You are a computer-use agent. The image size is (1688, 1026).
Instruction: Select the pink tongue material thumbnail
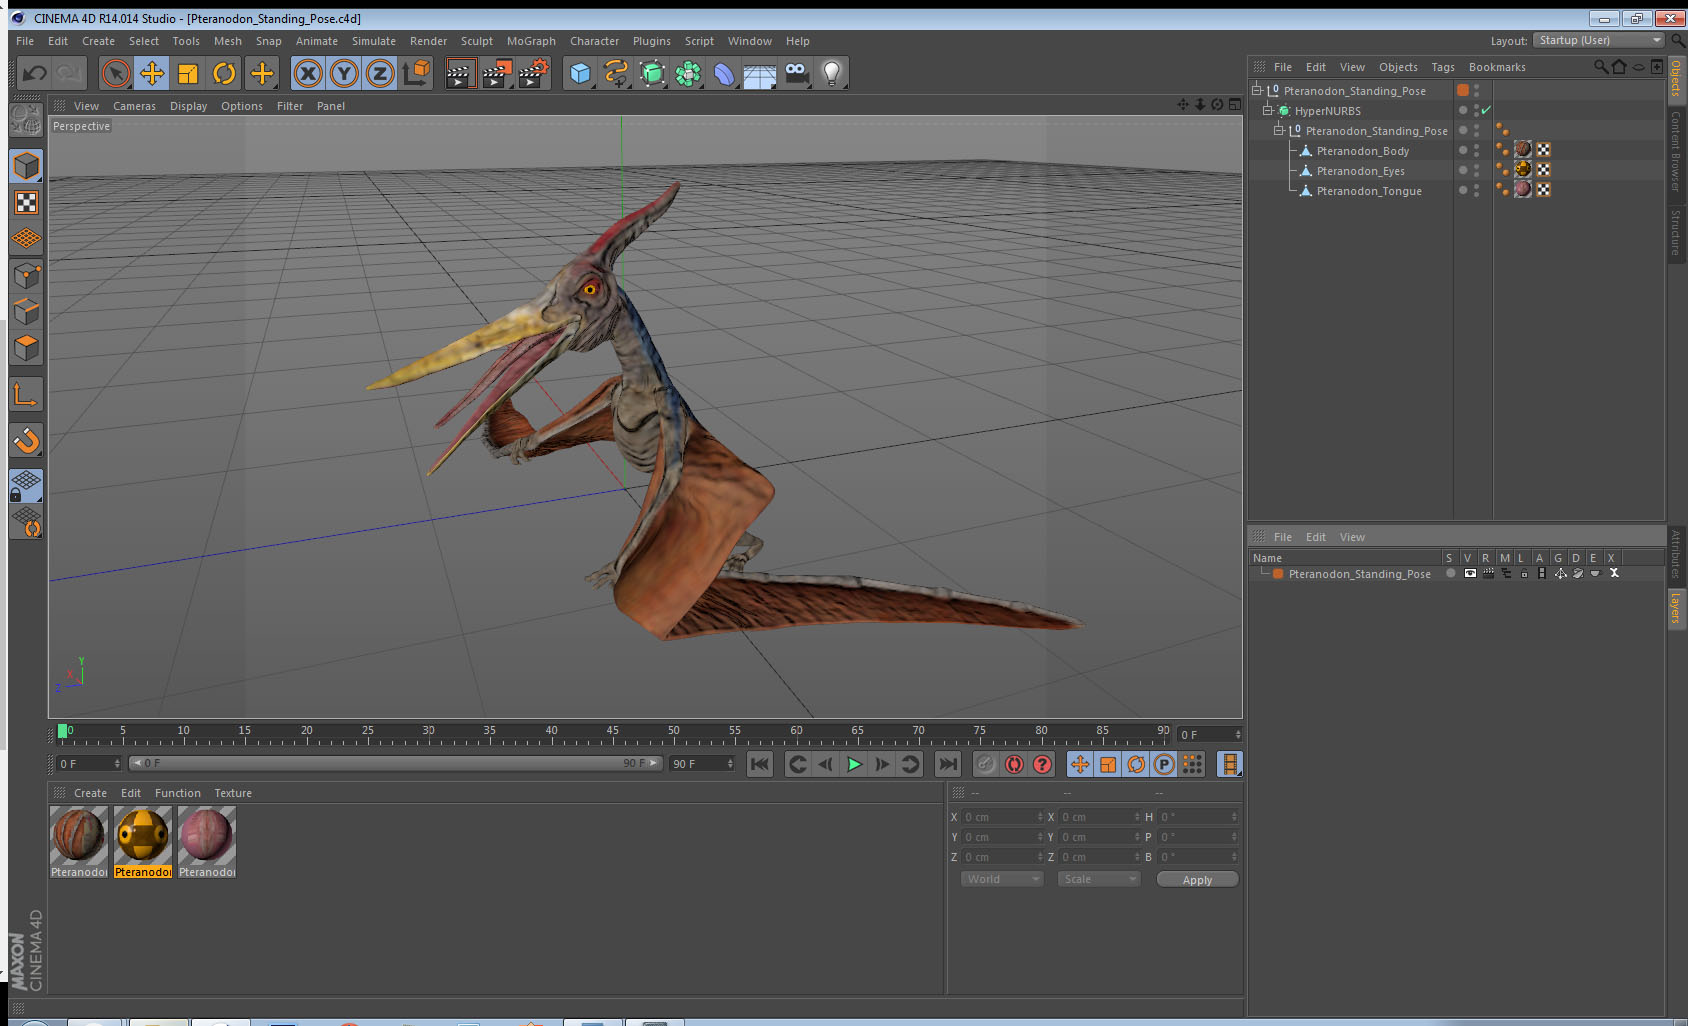point(207,835)
